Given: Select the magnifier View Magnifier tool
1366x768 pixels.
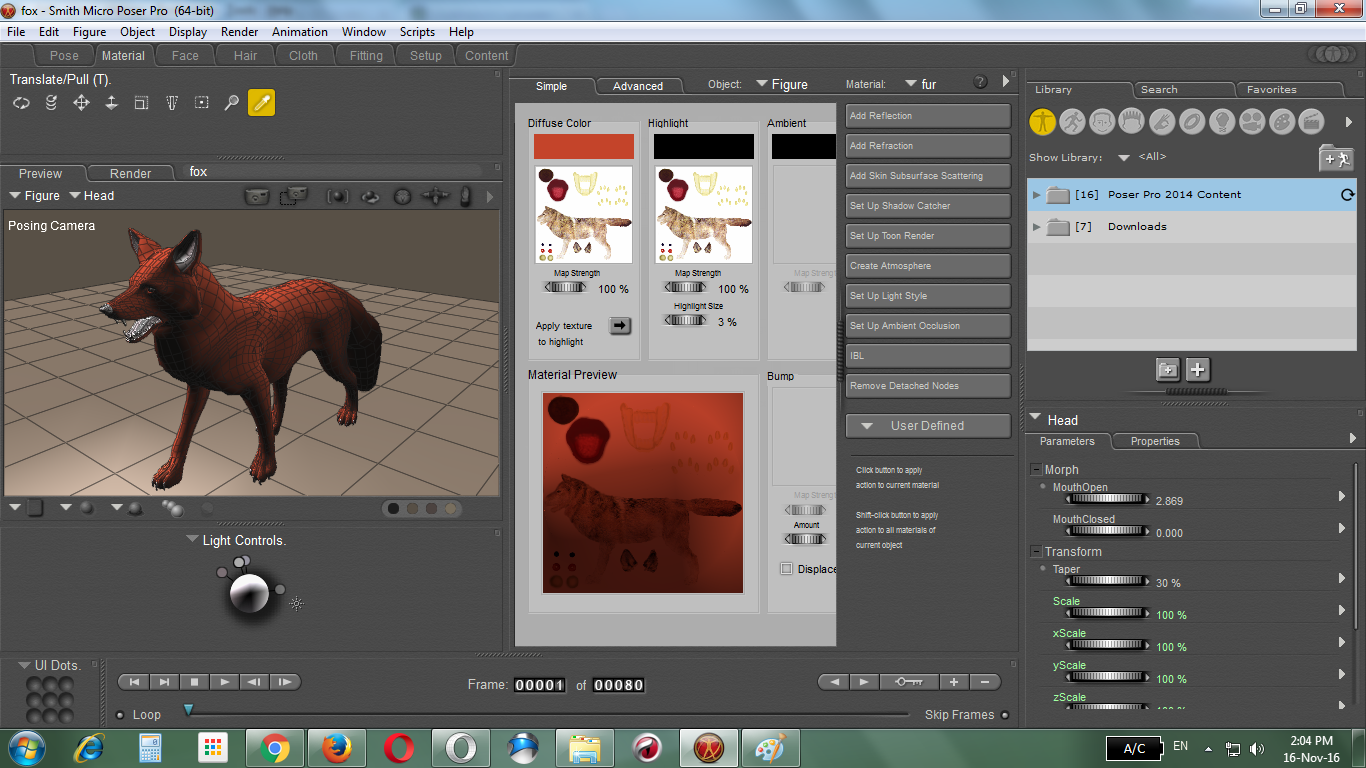Looking at the screenshot, I should pos(231,102).
